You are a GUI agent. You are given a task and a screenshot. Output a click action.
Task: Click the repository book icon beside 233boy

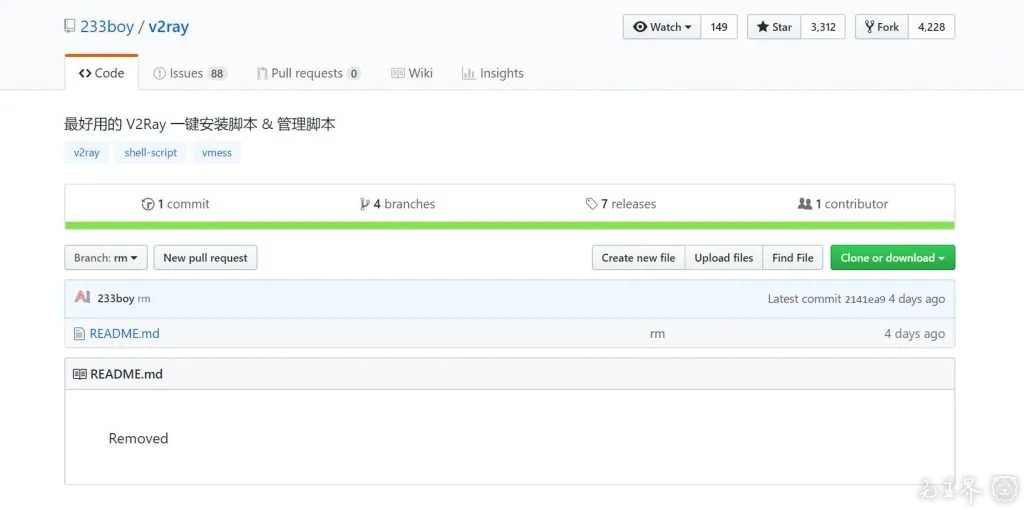point(69,27)
